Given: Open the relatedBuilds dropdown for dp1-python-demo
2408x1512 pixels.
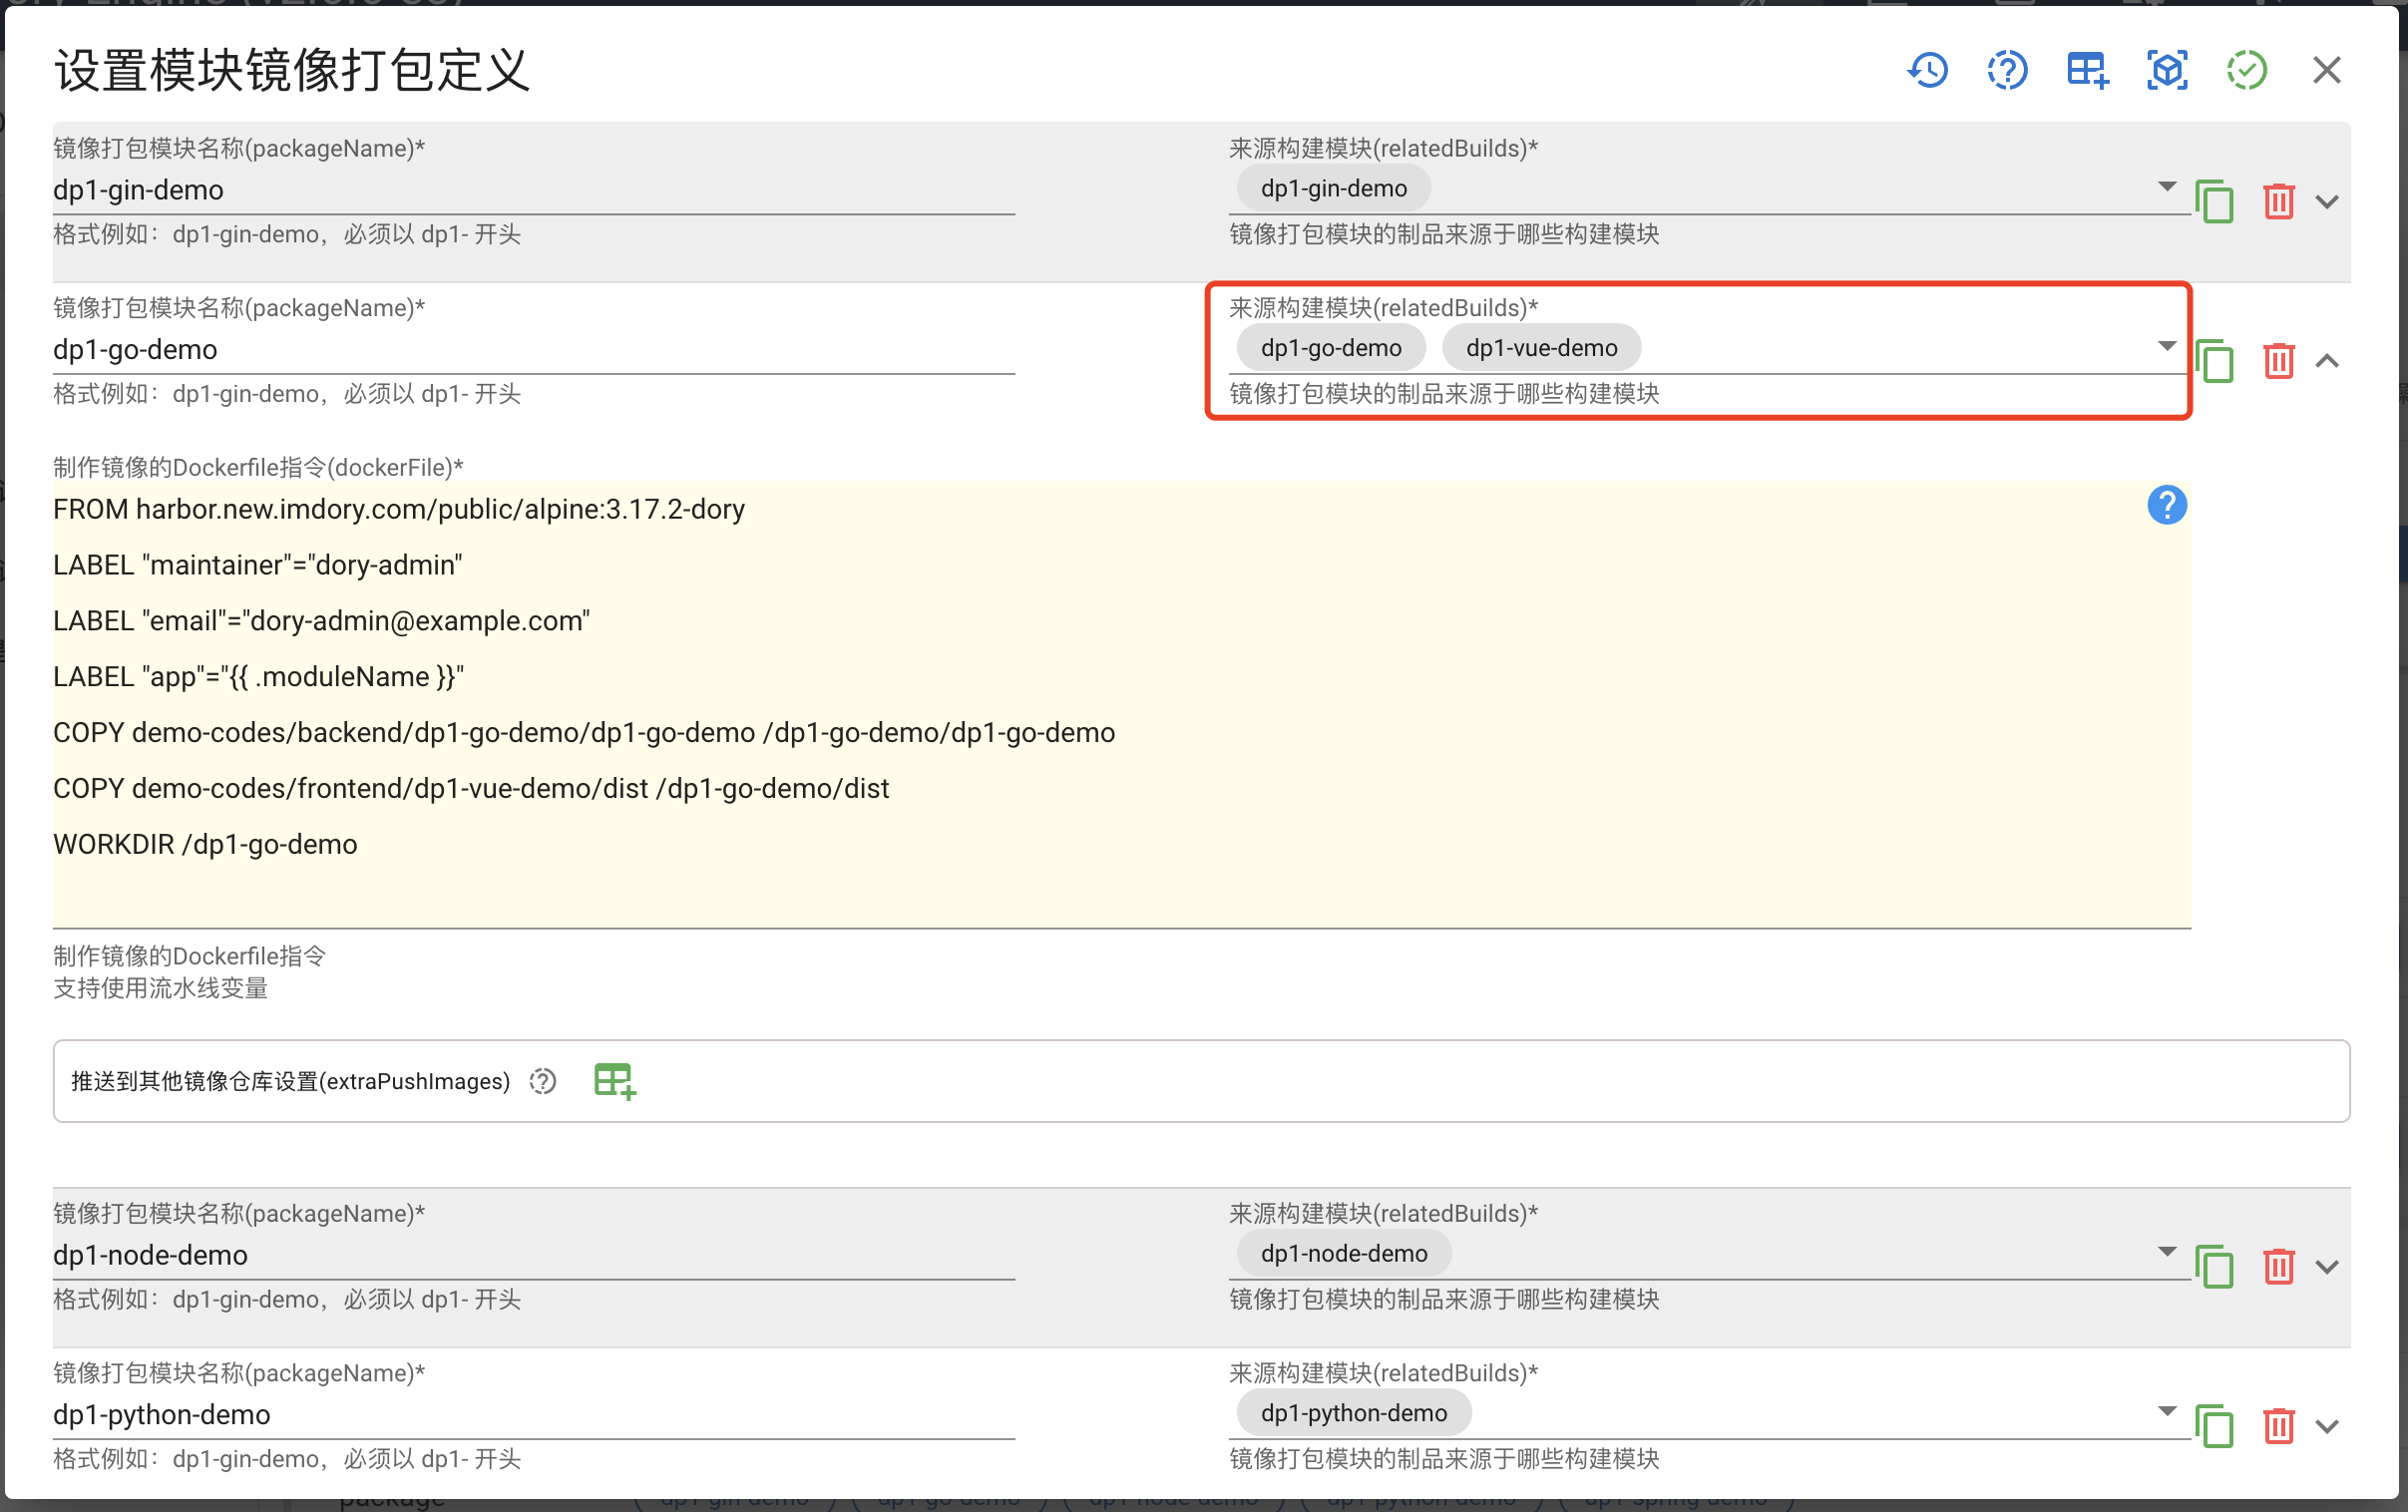Looking at the screenshot, I should point(2166,1411).
